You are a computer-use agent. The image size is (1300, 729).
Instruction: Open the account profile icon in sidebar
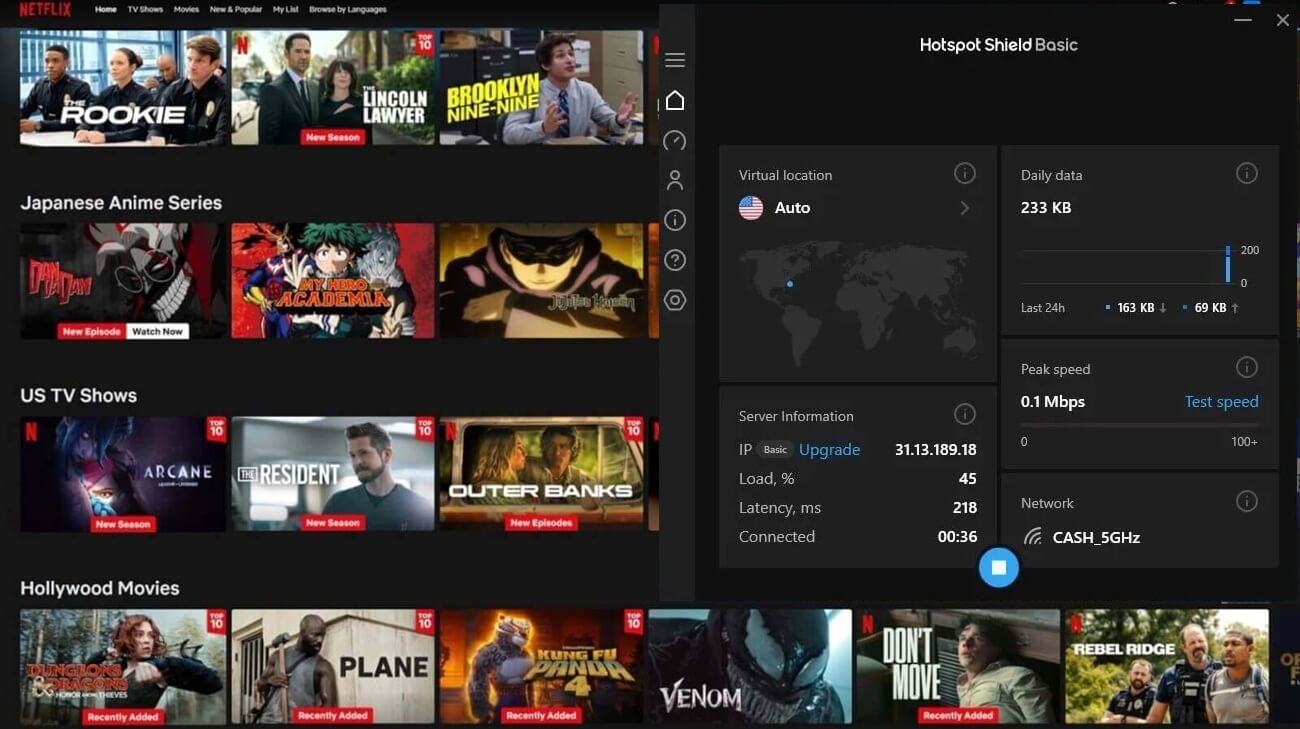675,180
